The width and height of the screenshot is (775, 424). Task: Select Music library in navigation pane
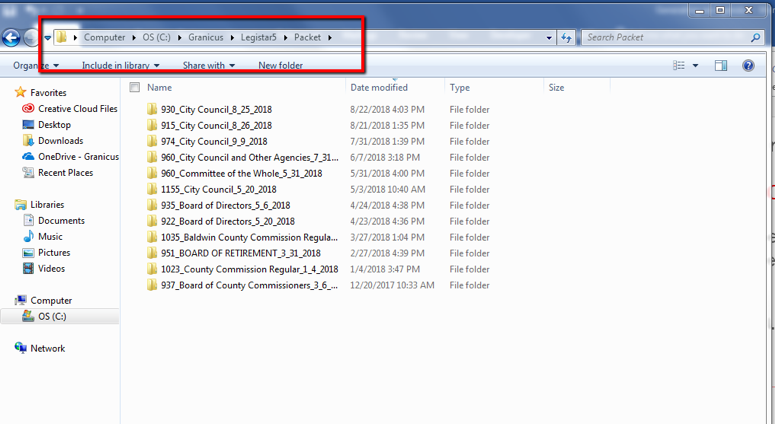point(50,237)
